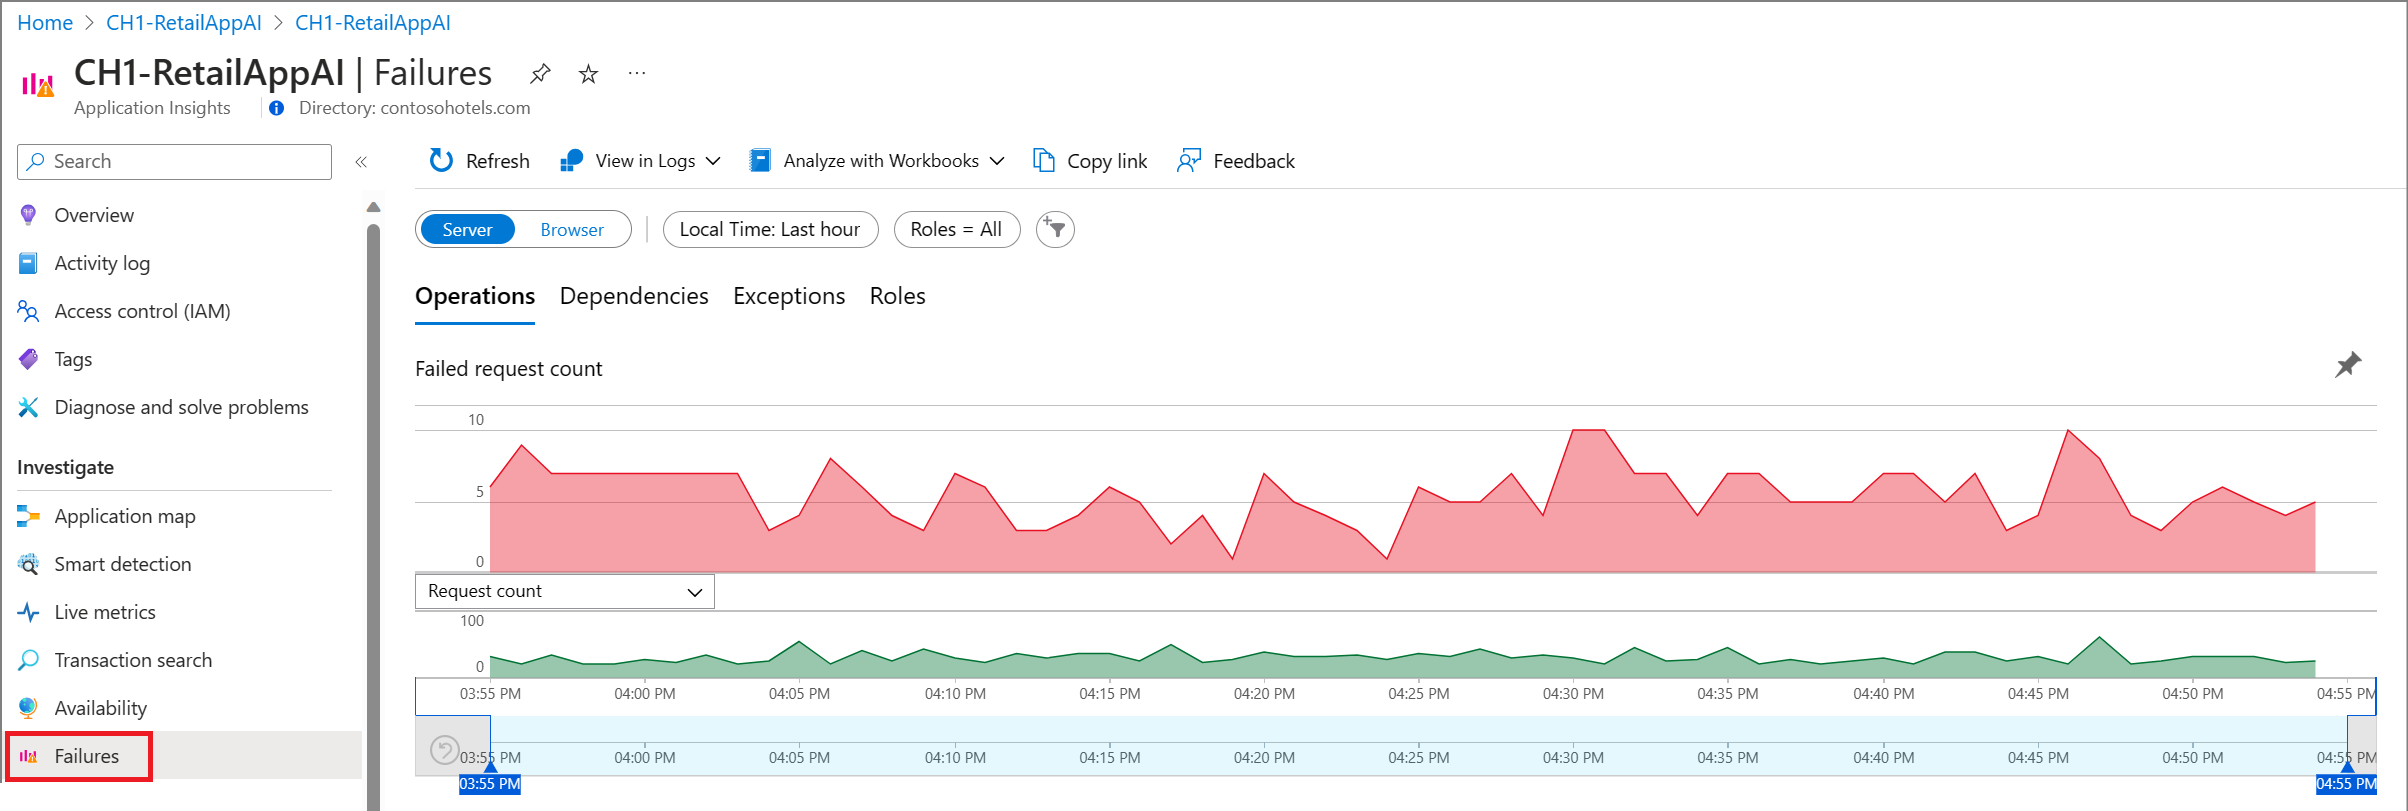Expand the View in Logs dropdown

click(641, 161)
